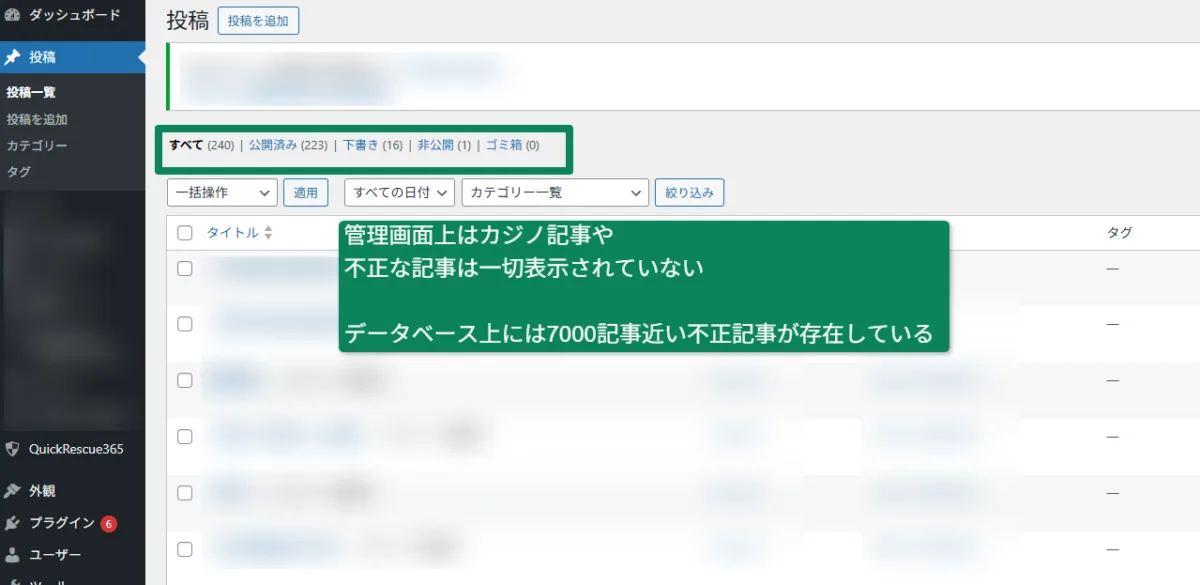
Task: Open the ゴミ箱 (0) filter
Action: click(x=513, y=145)
